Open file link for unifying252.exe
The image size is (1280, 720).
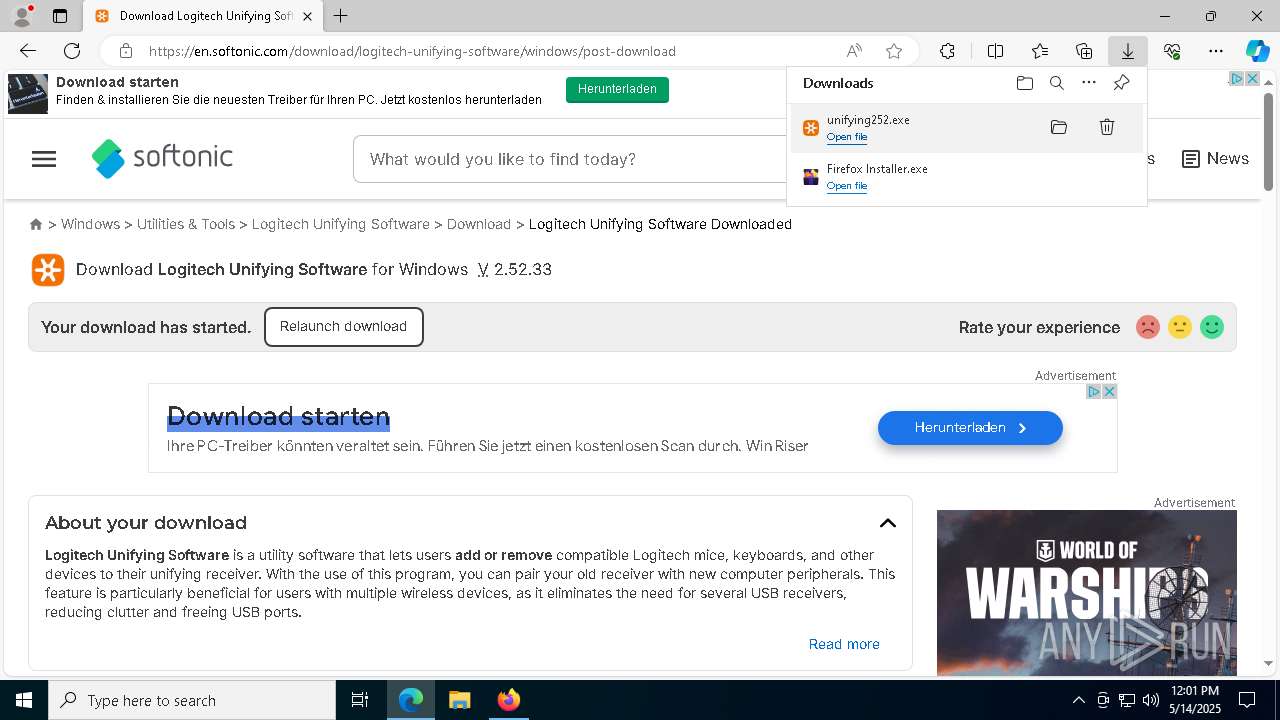click(847, 137)
